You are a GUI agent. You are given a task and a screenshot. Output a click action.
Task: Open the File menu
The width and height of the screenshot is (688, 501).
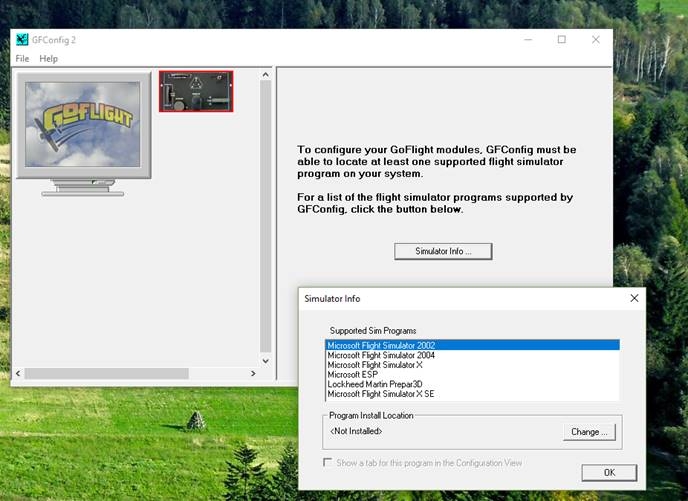[22, 58]
